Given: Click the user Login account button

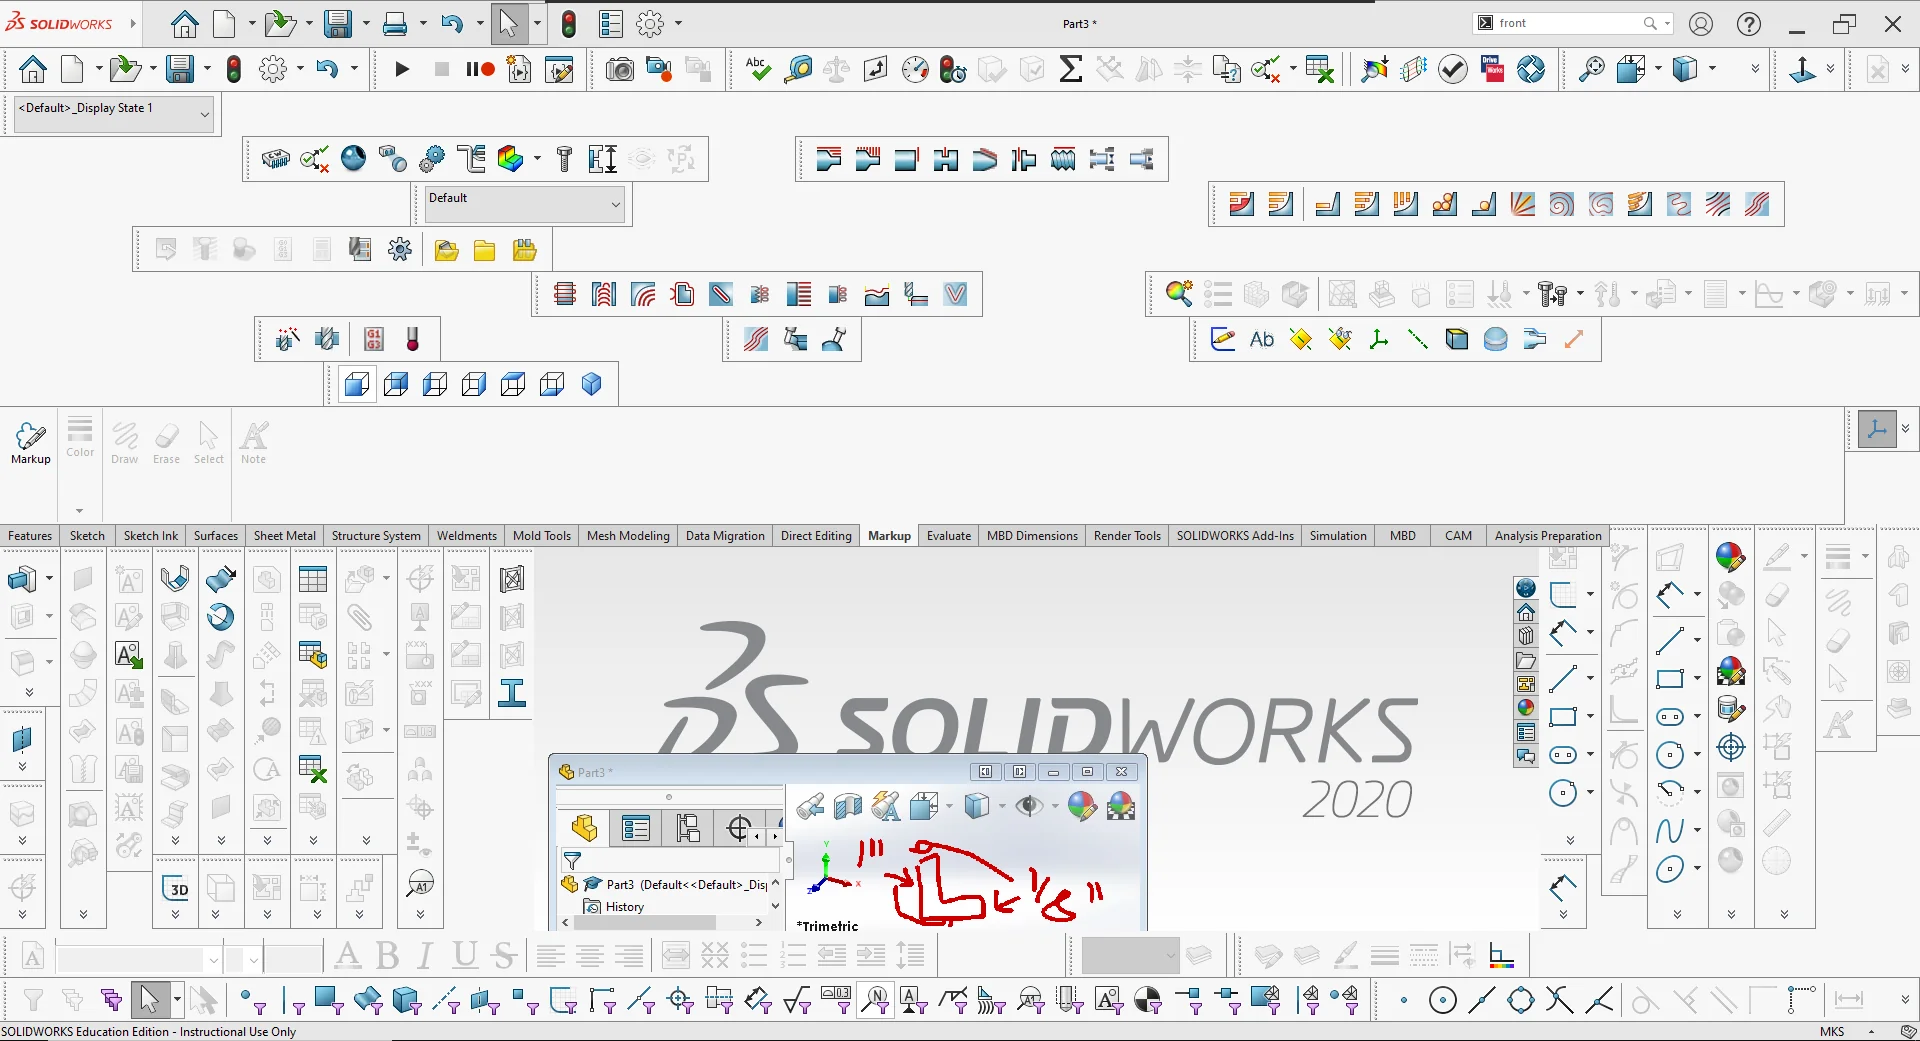Looking at the screenshot, I should [x=1701, y=24].
